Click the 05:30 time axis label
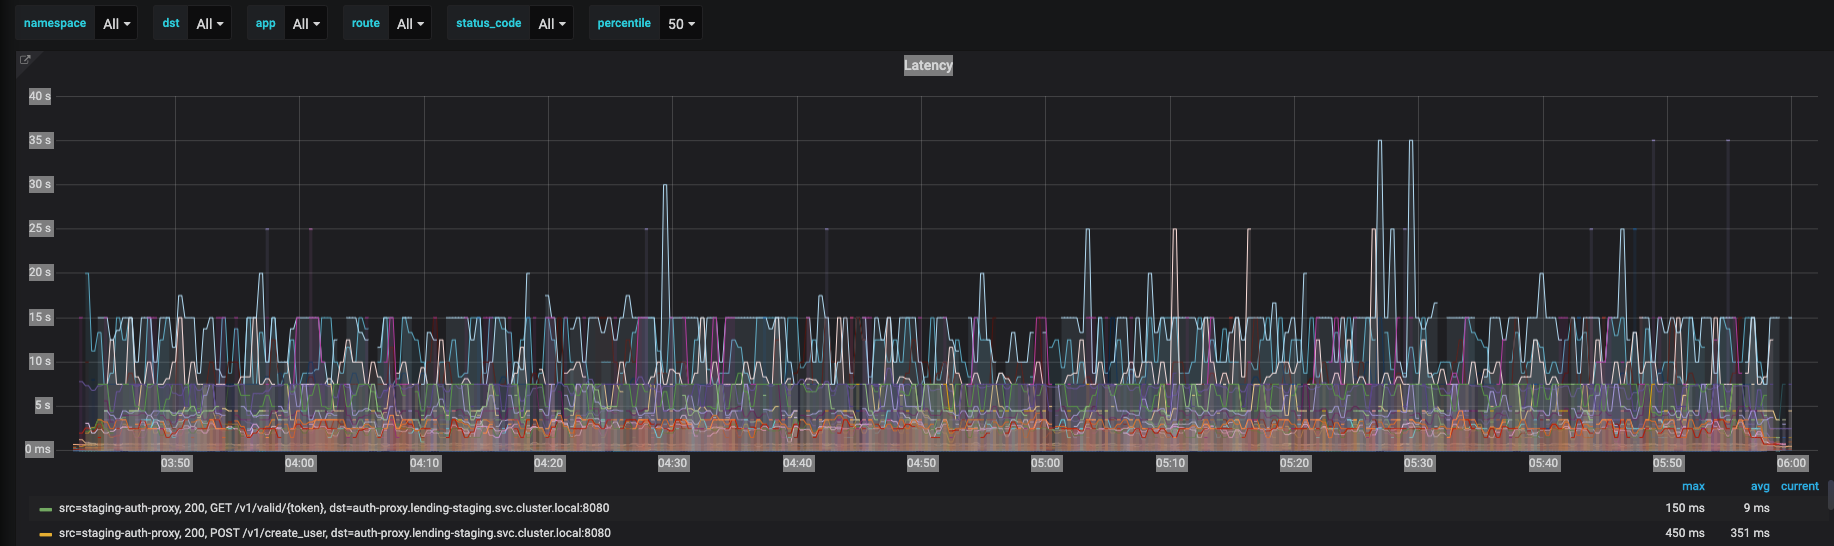The height and width of the screenshot is (546, 1834). 1419,463
